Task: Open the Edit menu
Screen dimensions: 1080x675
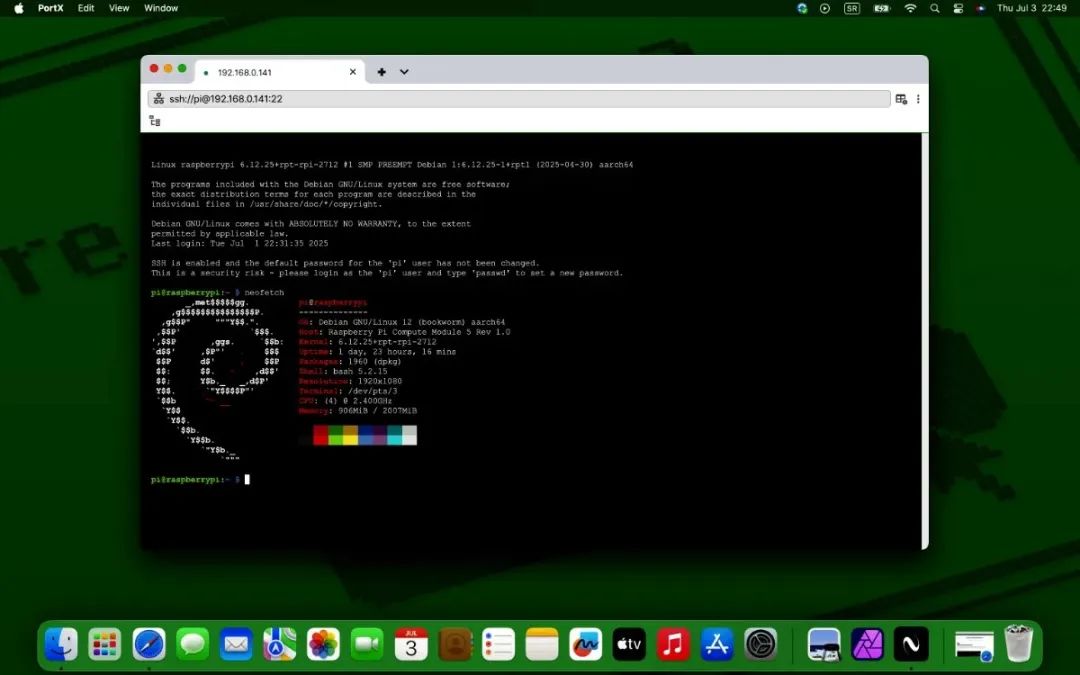Action: click(86, 8)
